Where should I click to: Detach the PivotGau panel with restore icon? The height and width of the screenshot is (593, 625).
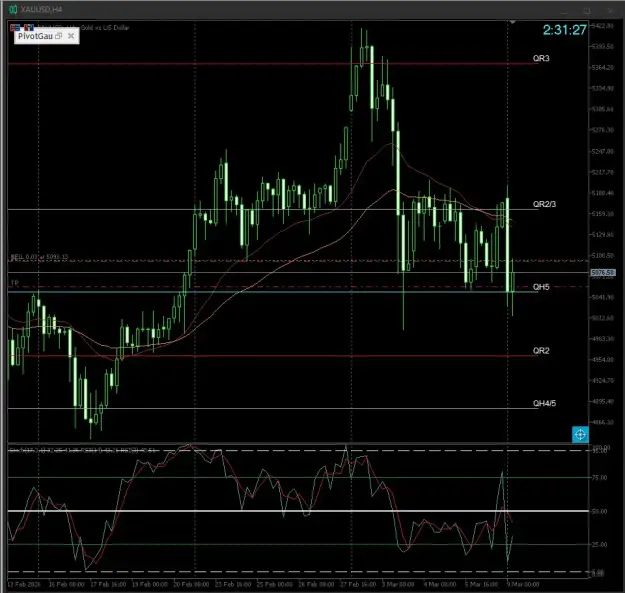point(59,36)
